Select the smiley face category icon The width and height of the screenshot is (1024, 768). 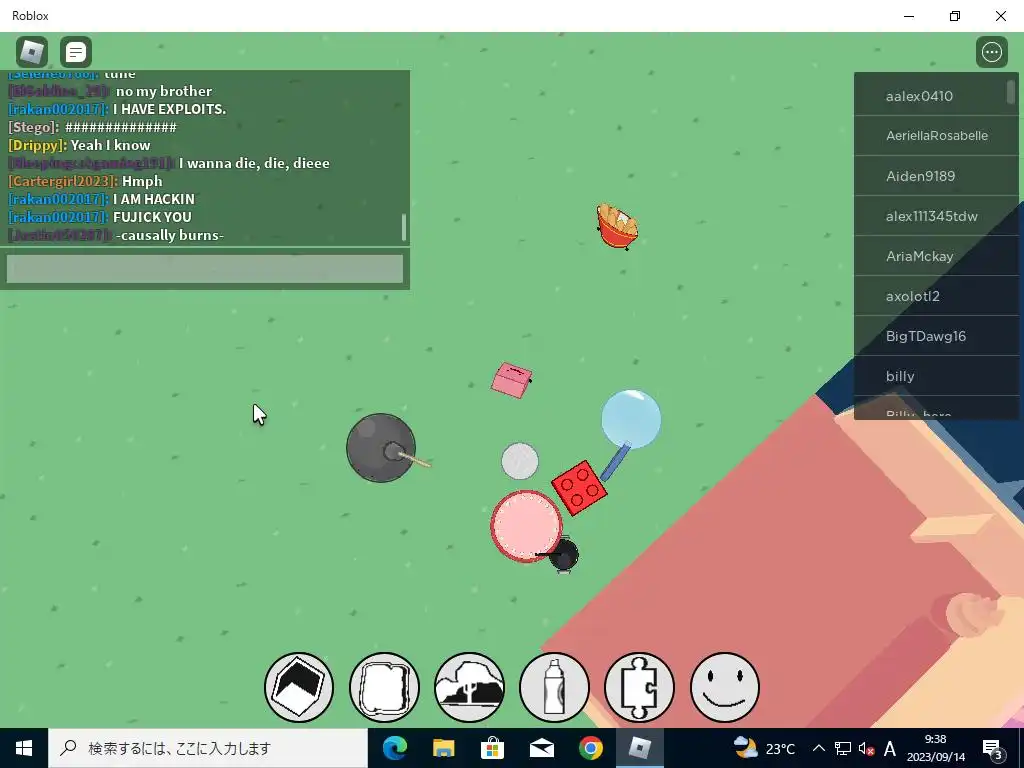[724, 688]
